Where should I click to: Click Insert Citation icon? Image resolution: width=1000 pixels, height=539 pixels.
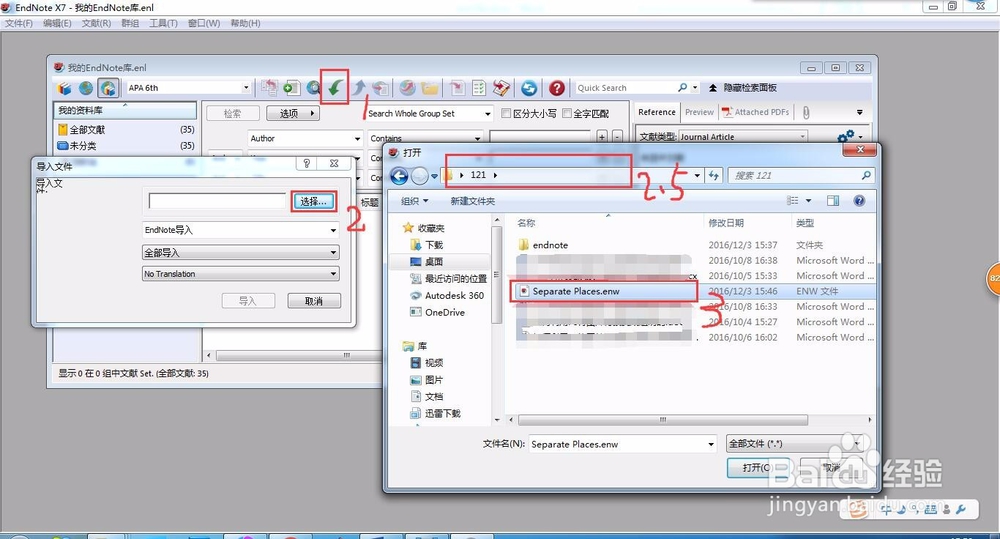coord(457,88)
